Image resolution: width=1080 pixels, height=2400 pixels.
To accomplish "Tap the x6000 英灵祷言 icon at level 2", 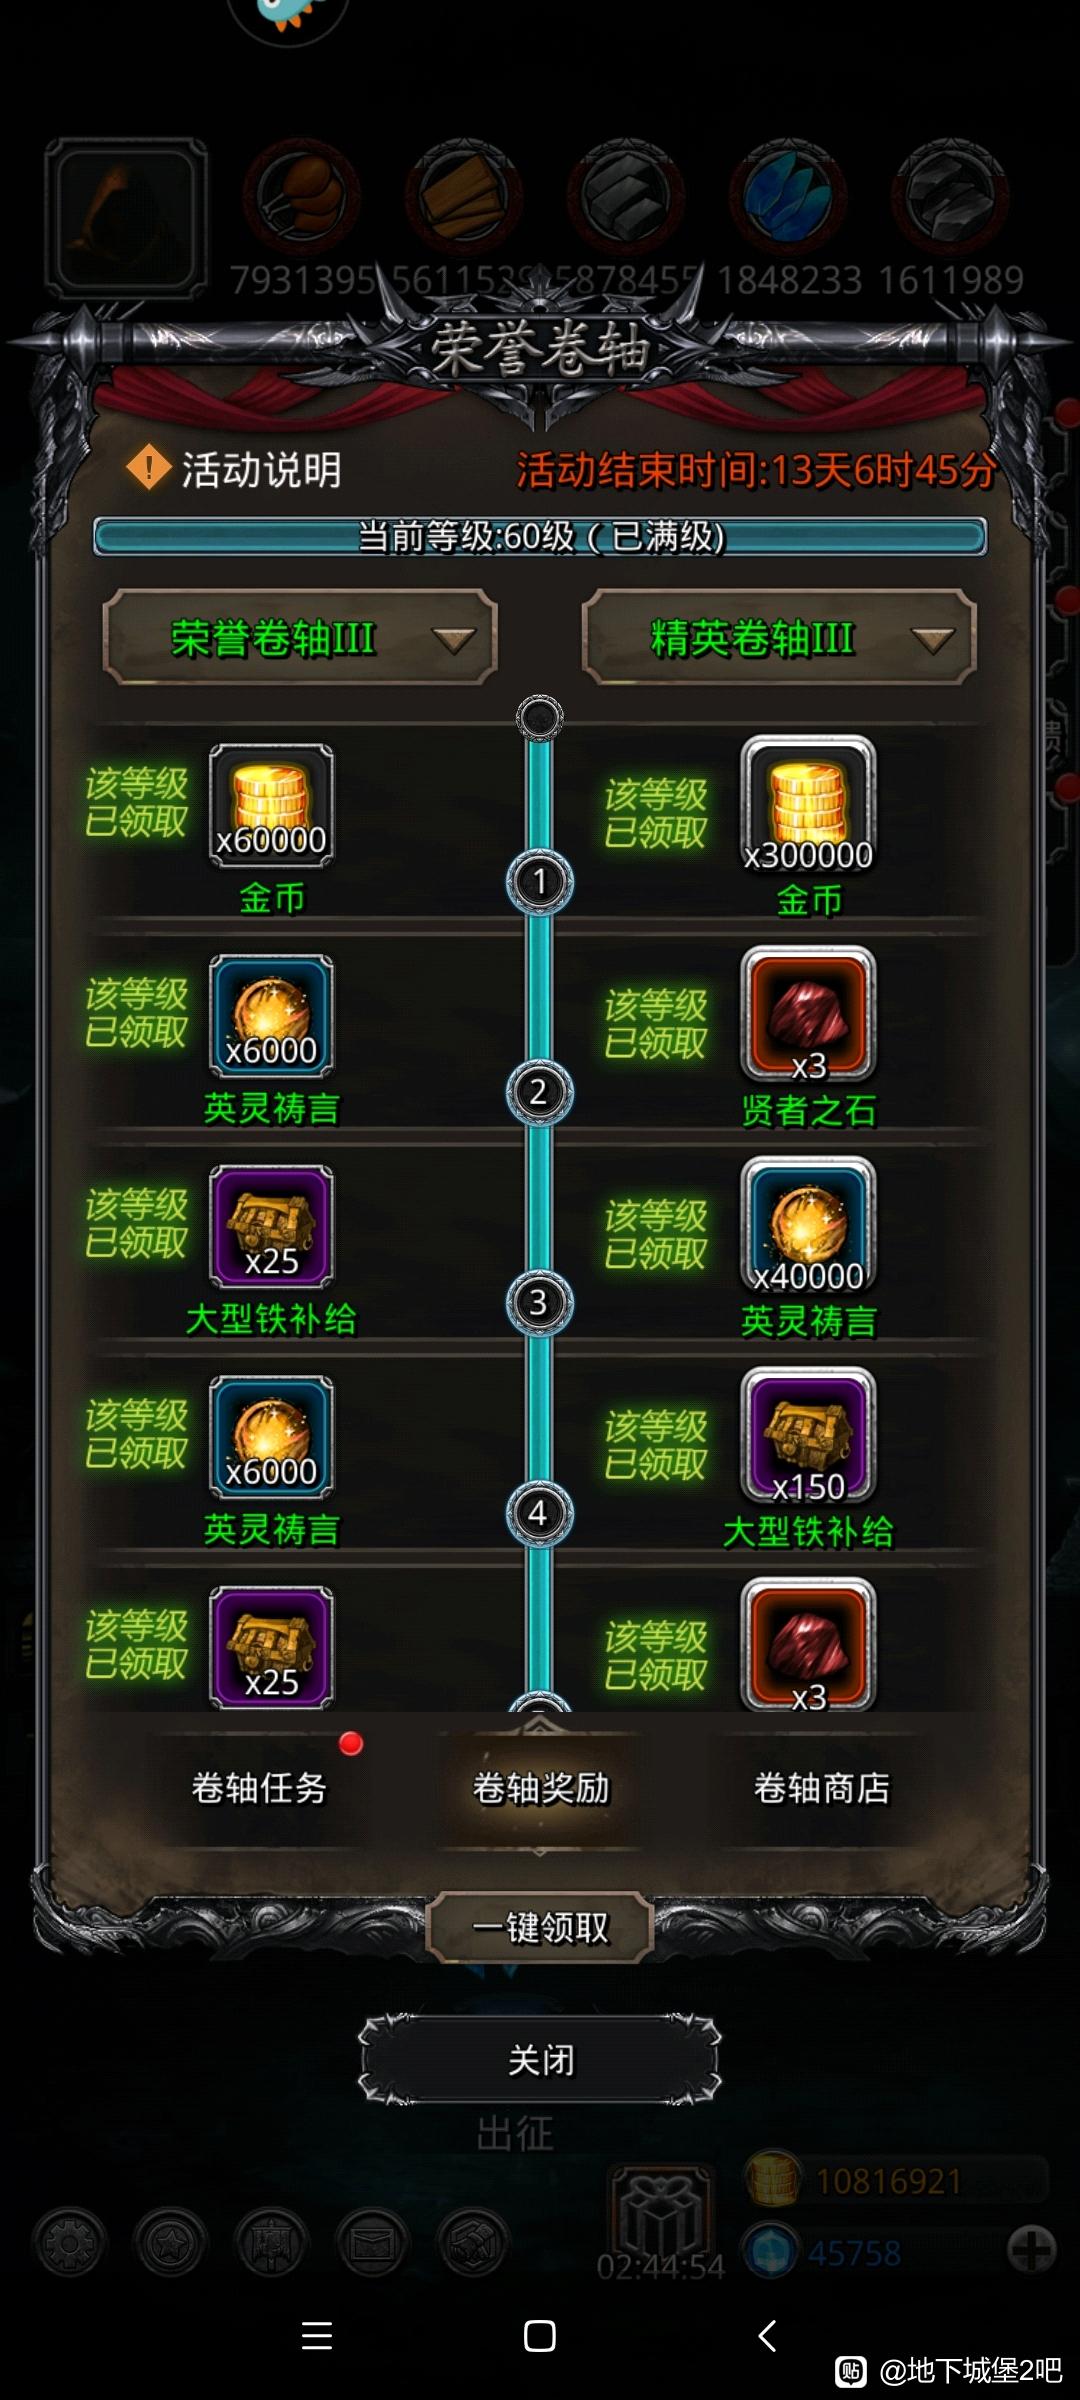I will 271,1016.
